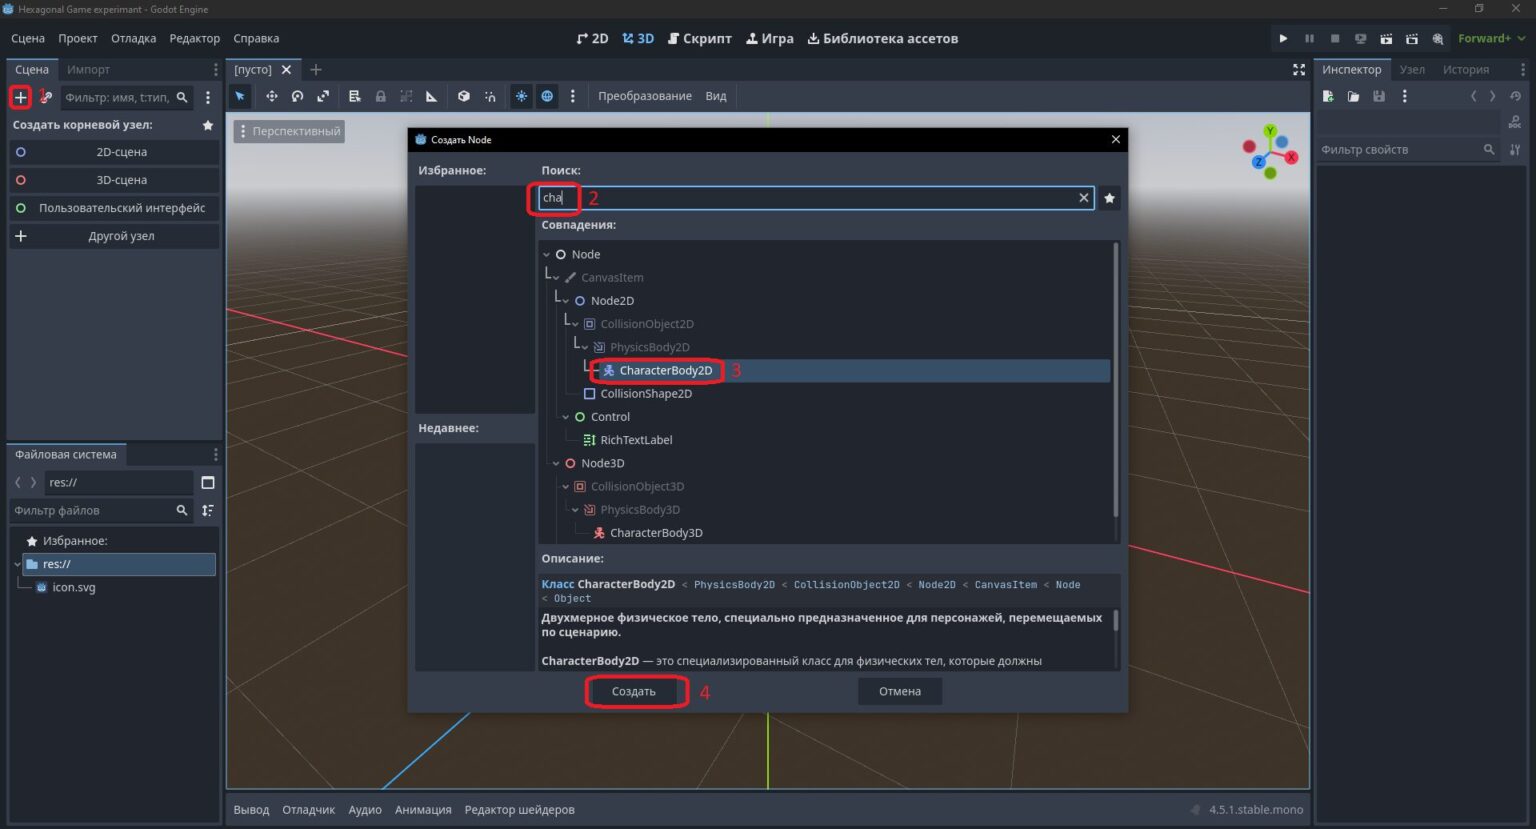The height and width of the screenshot is (829, 1536).
Task: Open Inspector extra resource options dots
Action: click(1404, 96)
